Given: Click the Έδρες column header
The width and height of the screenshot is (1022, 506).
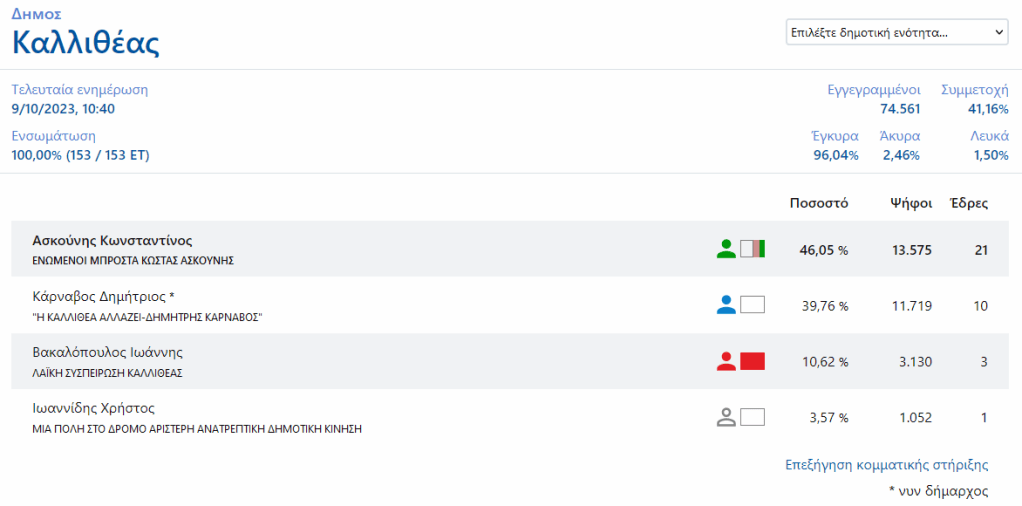Looking at the screenshot, I should [x=968, y=203].
